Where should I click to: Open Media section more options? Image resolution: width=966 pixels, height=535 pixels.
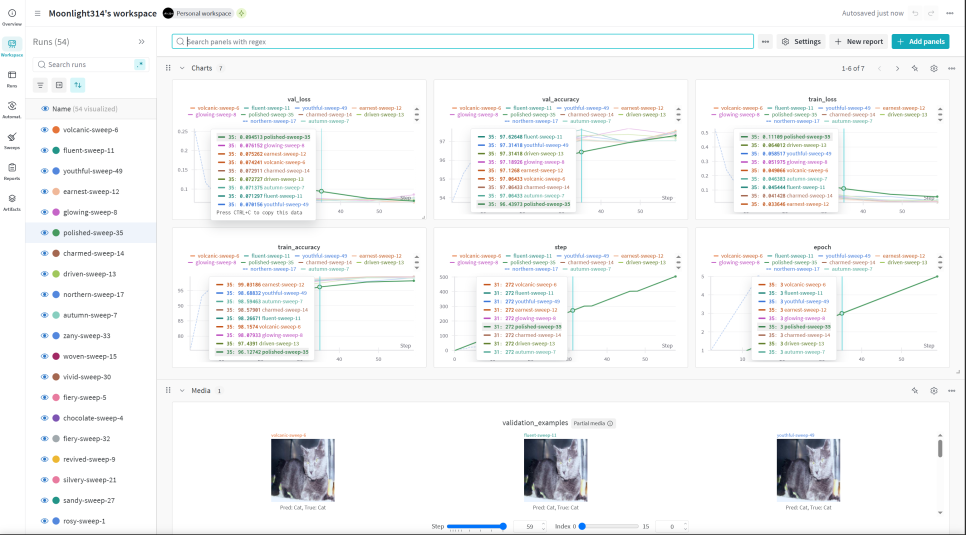pyautogui.click(x=951, y=391)
